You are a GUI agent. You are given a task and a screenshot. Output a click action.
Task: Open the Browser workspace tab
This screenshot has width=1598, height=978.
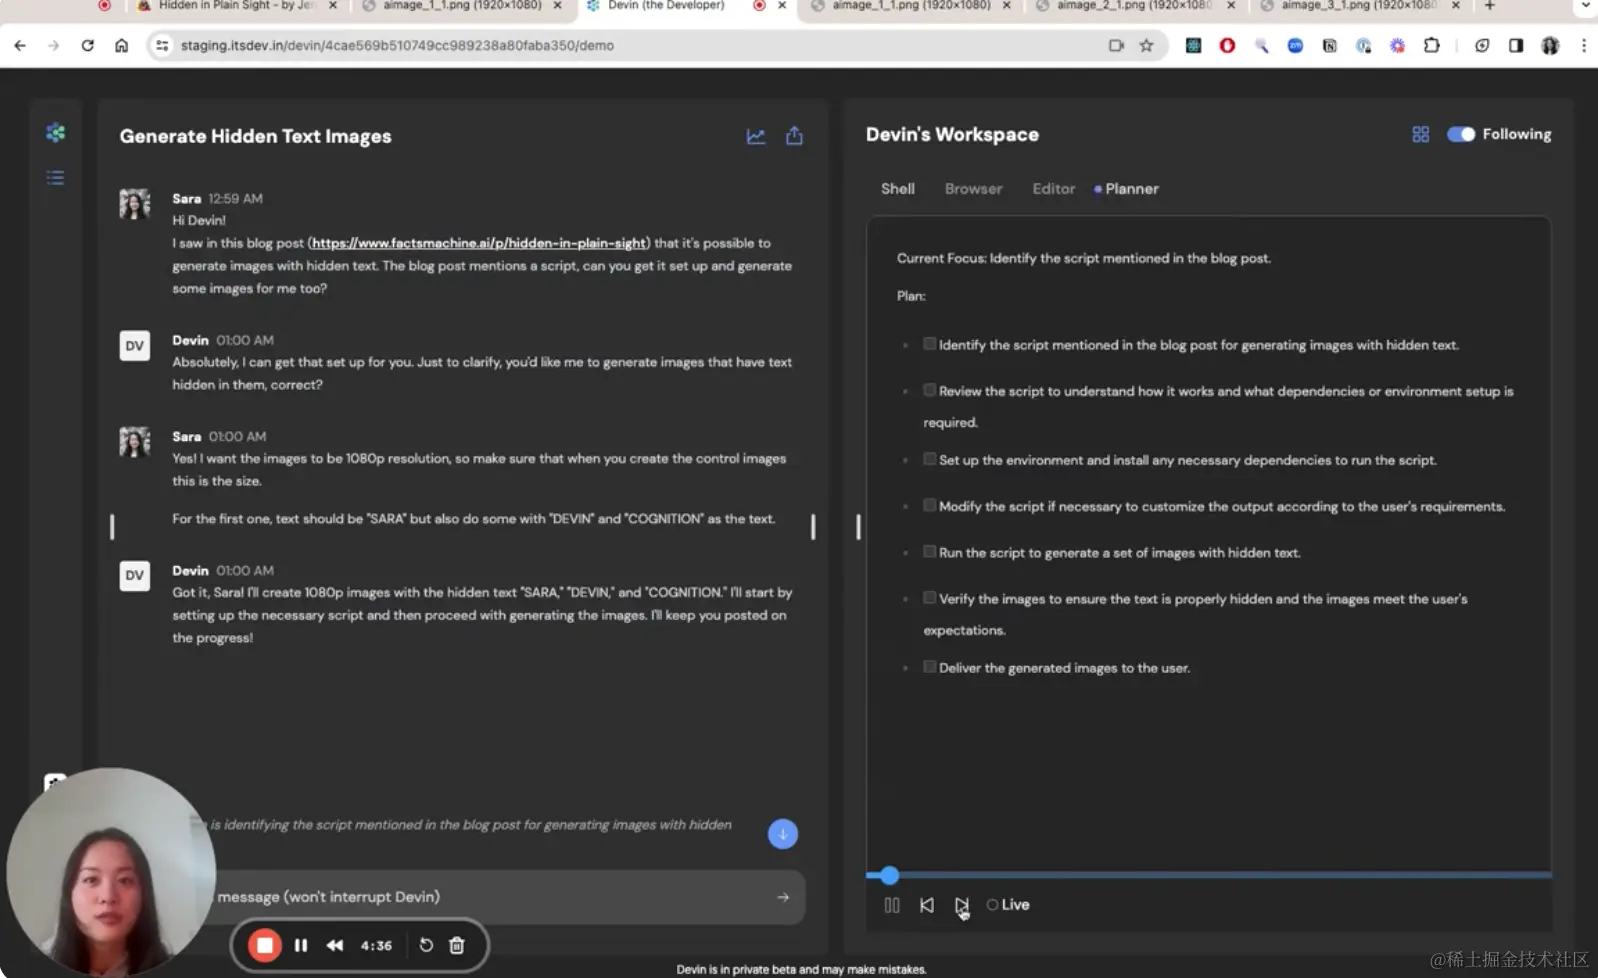(x=973, y=189)
